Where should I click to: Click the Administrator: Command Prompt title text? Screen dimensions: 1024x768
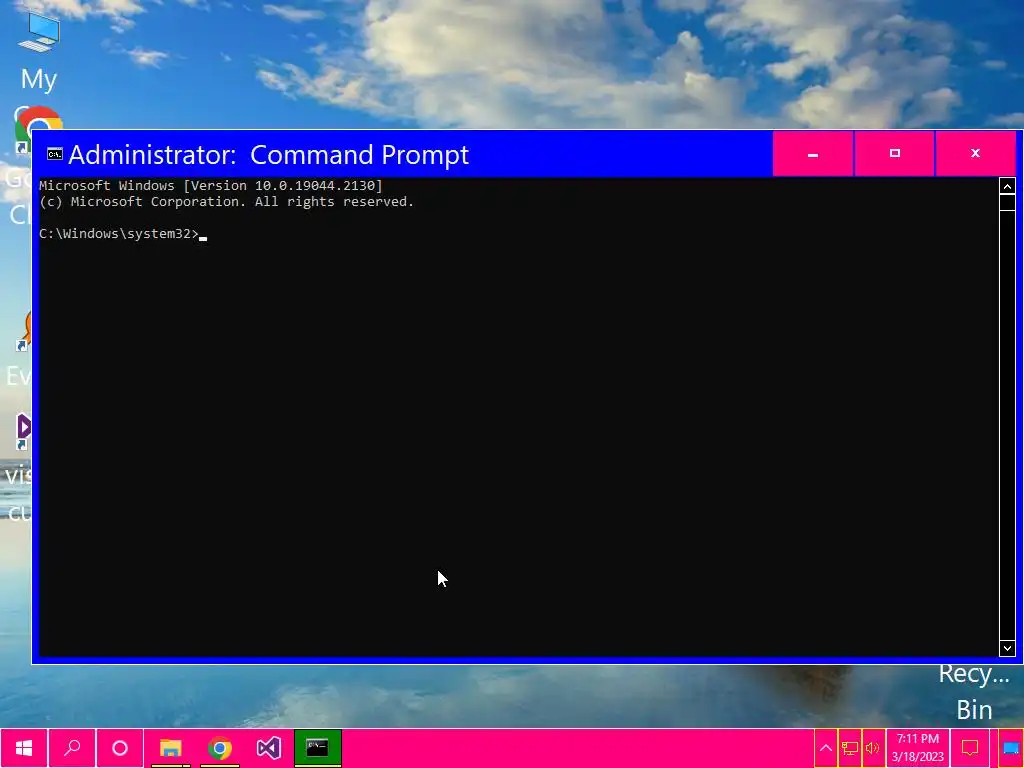[x=268, y=155]
